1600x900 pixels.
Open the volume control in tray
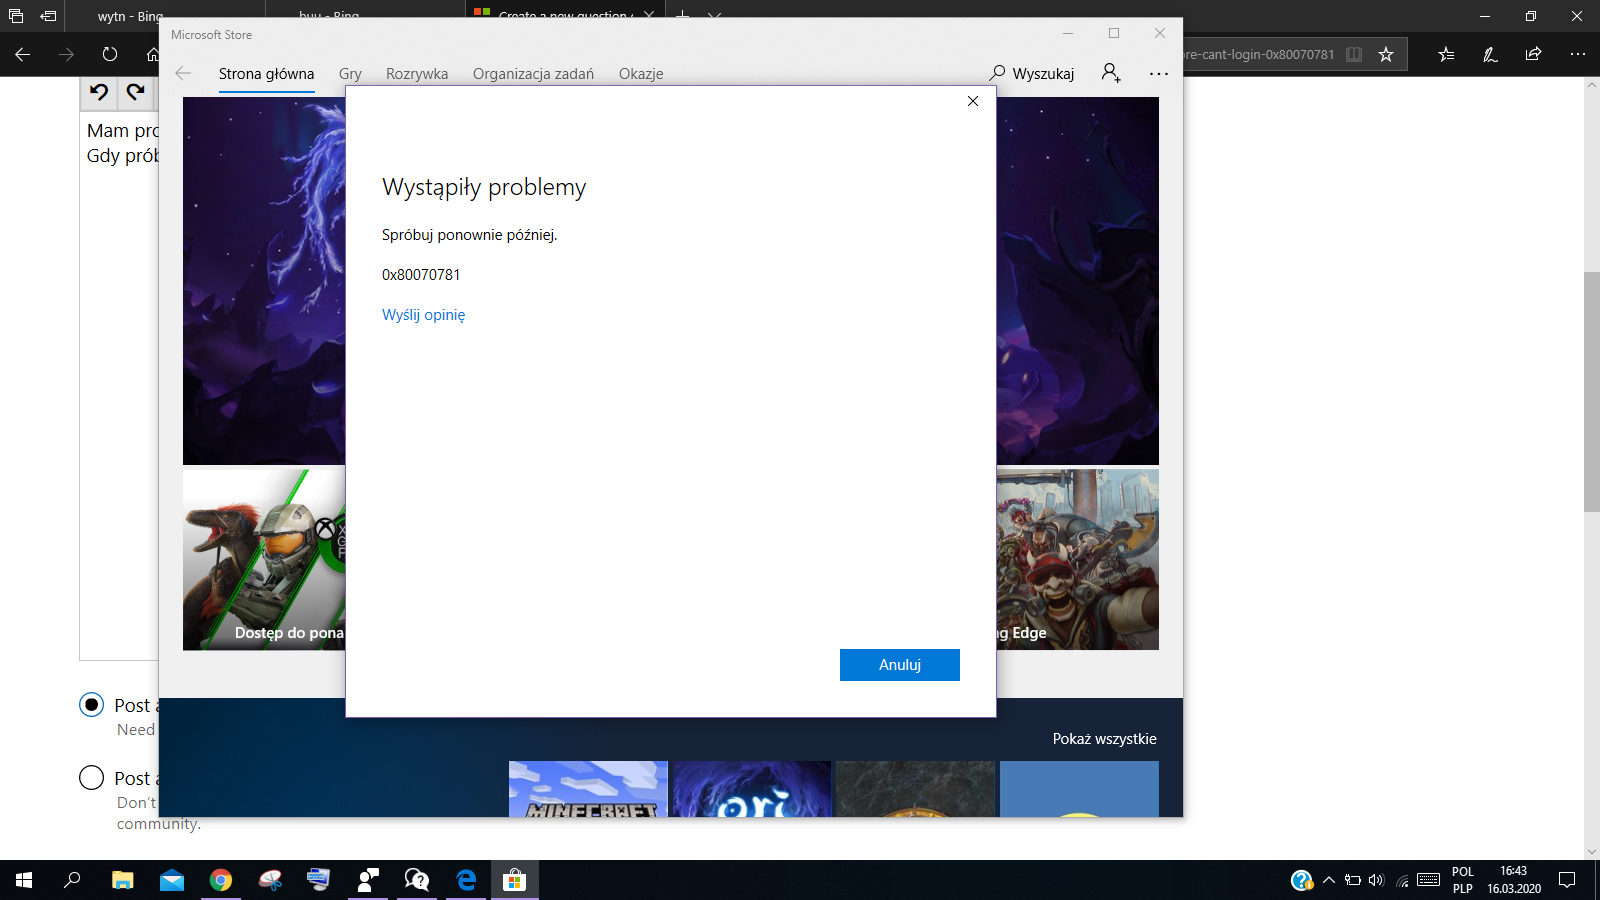pyautogui.click(x=1377, y=880)
